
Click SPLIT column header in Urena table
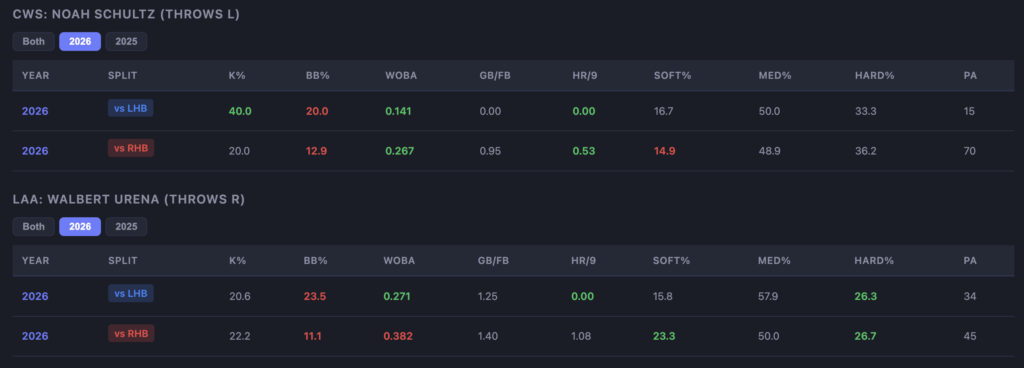click(123, 260)
